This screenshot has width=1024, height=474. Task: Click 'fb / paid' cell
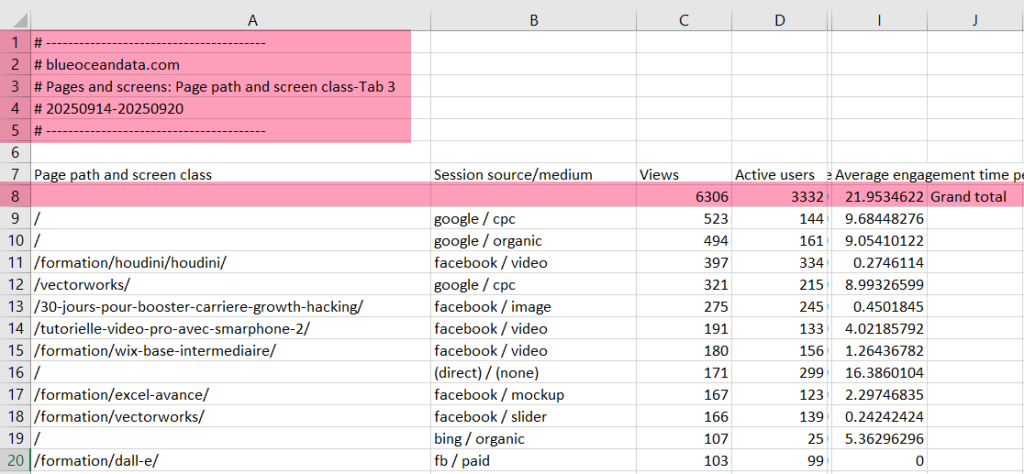(x=534, y=460)
